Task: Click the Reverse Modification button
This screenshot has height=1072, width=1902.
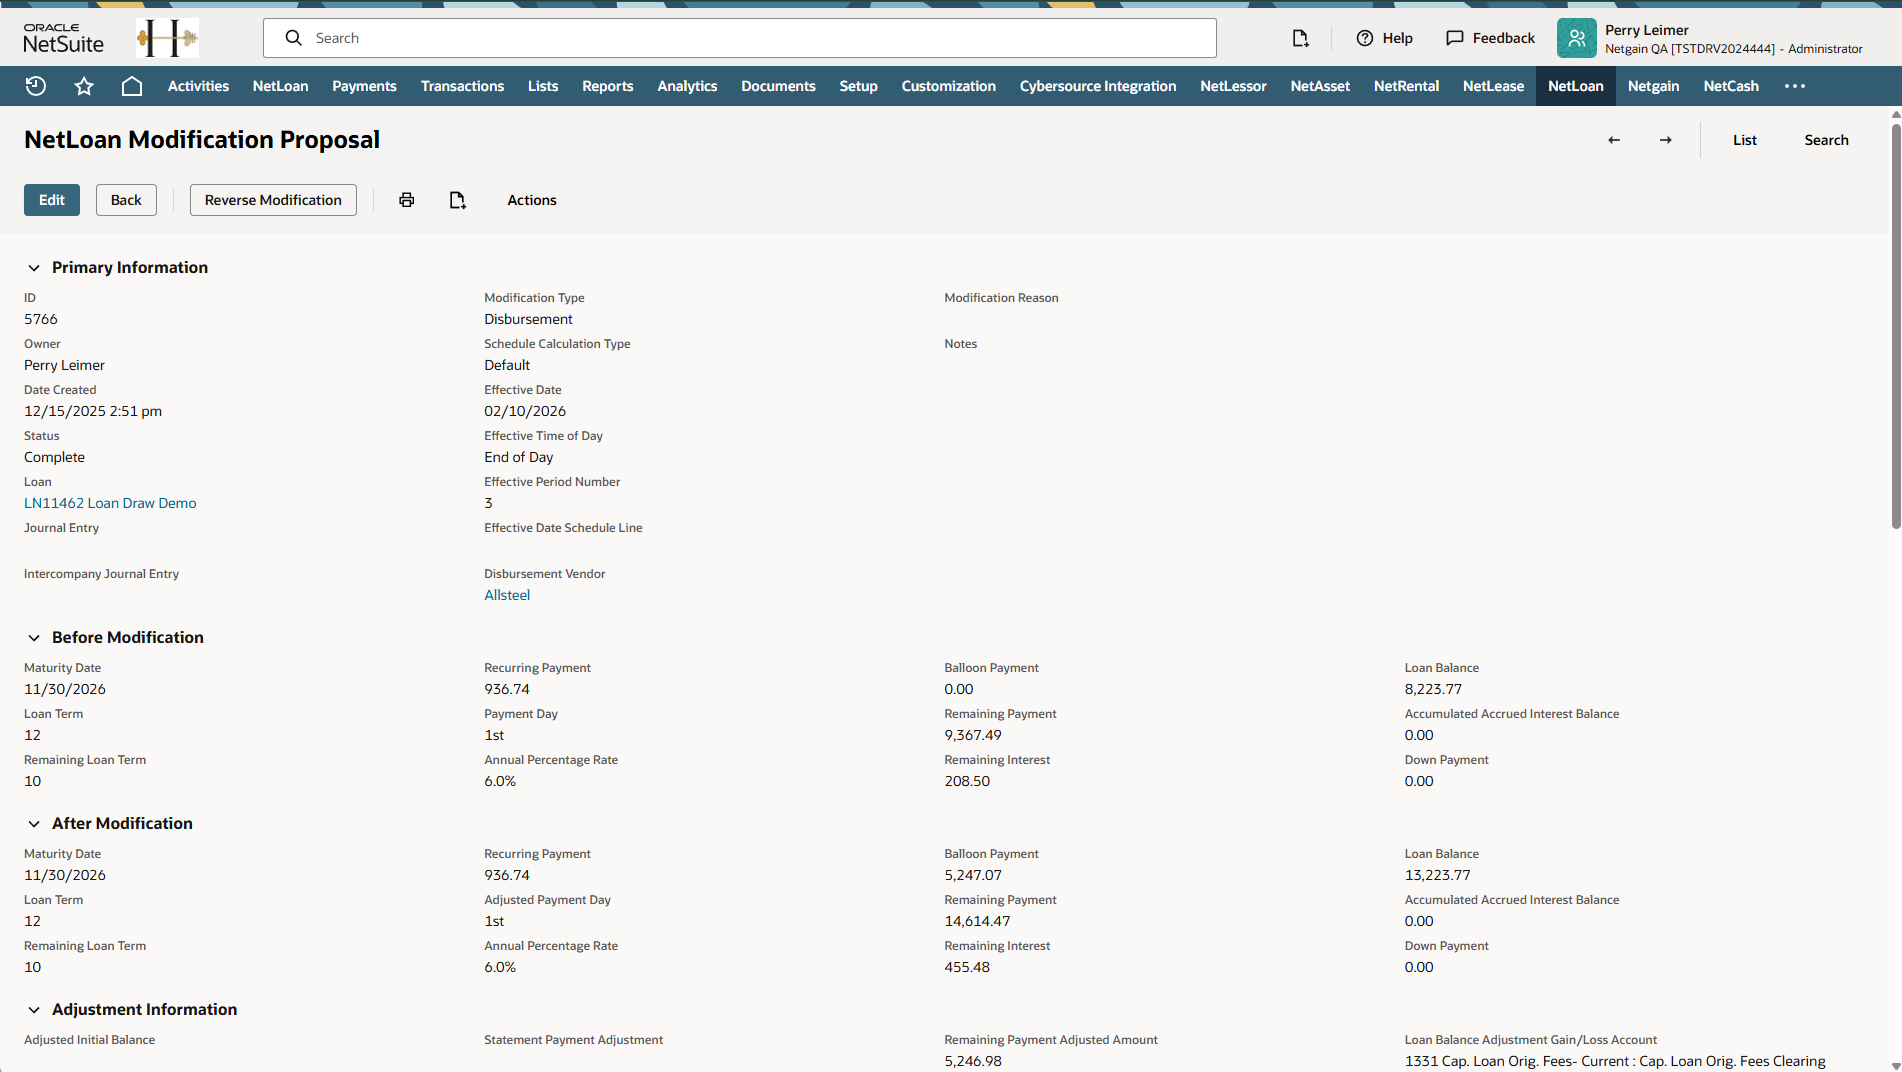Action: point(273,200)
